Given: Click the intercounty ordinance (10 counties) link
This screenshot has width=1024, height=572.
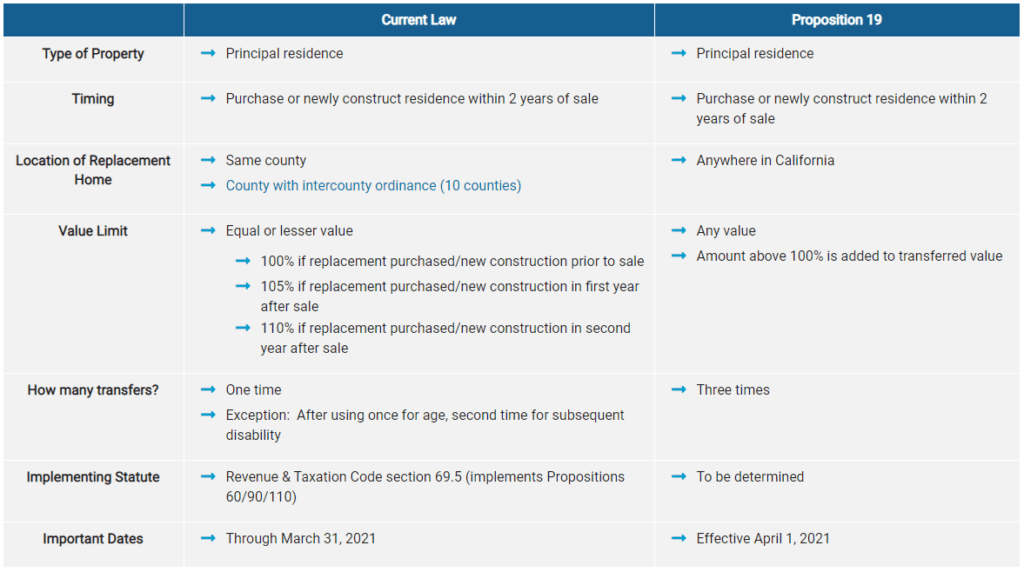Looking at the screenshot, I should click(373, 185).
